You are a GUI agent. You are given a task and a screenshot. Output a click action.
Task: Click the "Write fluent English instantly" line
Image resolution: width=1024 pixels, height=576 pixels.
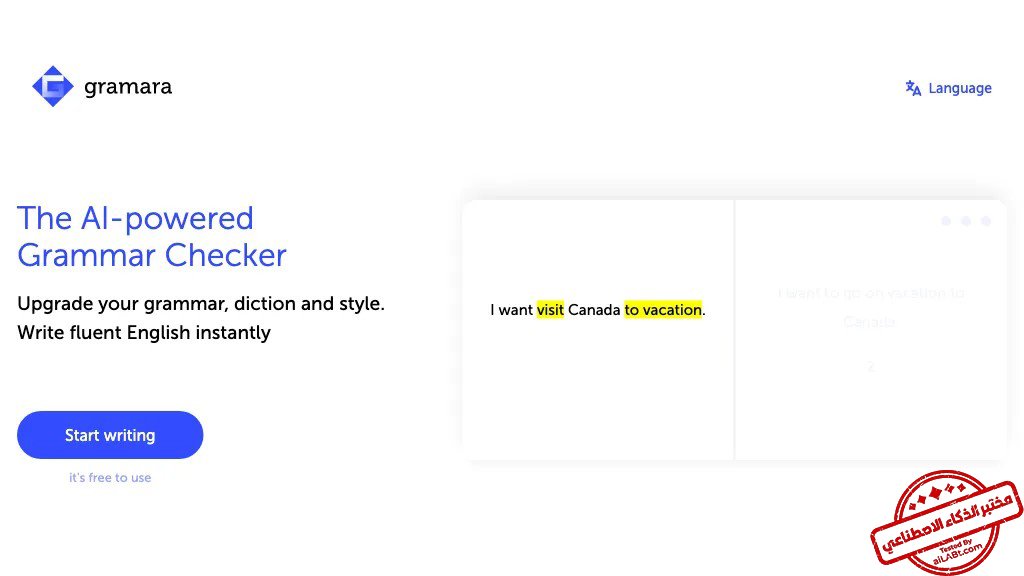point(144,332)
